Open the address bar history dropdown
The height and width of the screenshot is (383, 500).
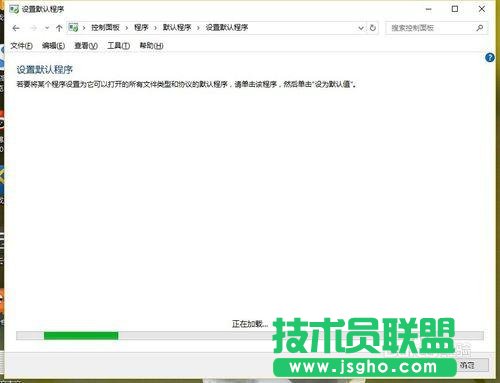pyautogui.click(x=361, y=28)
